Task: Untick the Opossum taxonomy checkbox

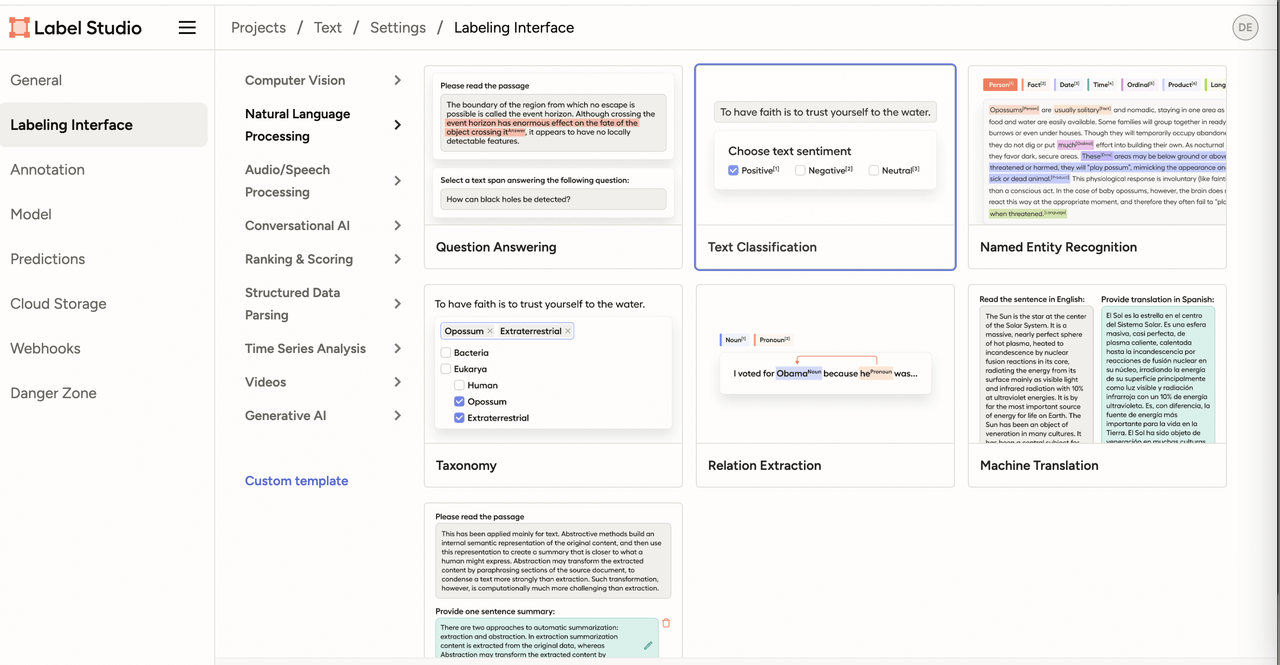Action: tap(459, 401)
